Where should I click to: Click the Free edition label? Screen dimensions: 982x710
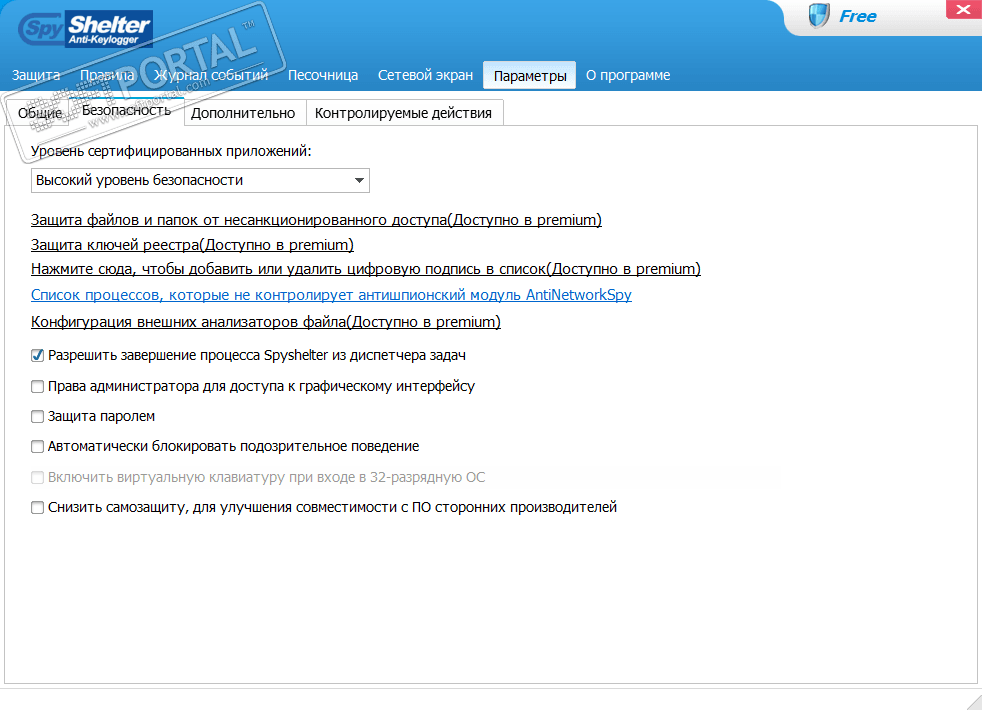(x=857, y=16)
